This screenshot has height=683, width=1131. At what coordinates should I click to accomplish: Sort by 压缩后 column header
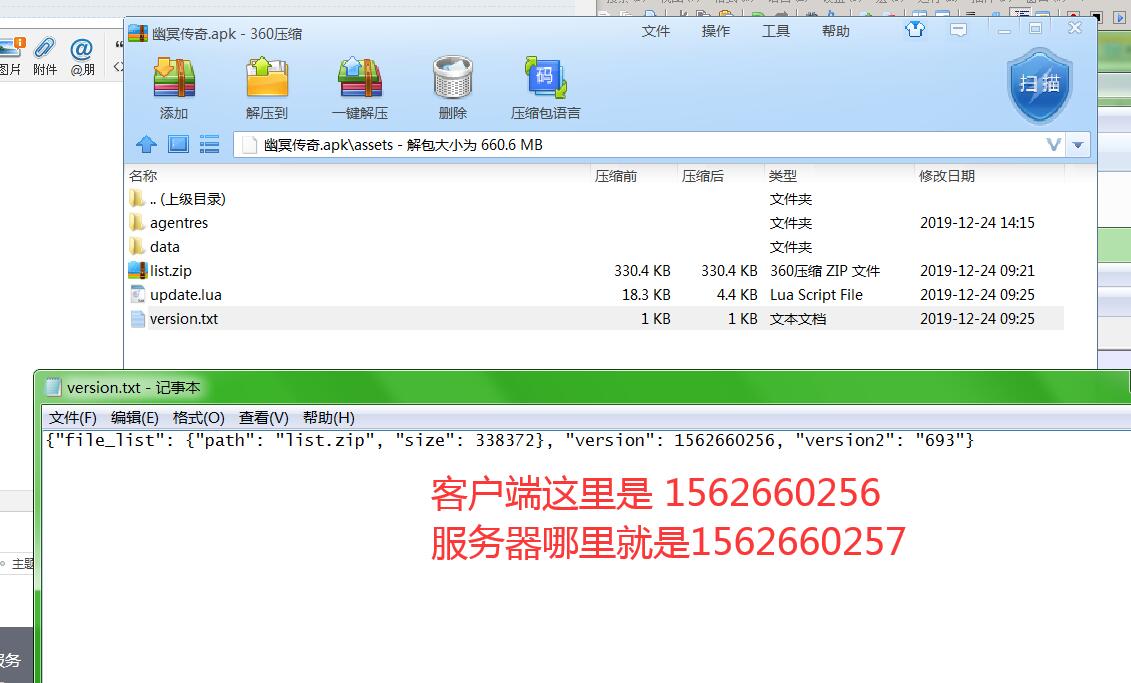703,176
